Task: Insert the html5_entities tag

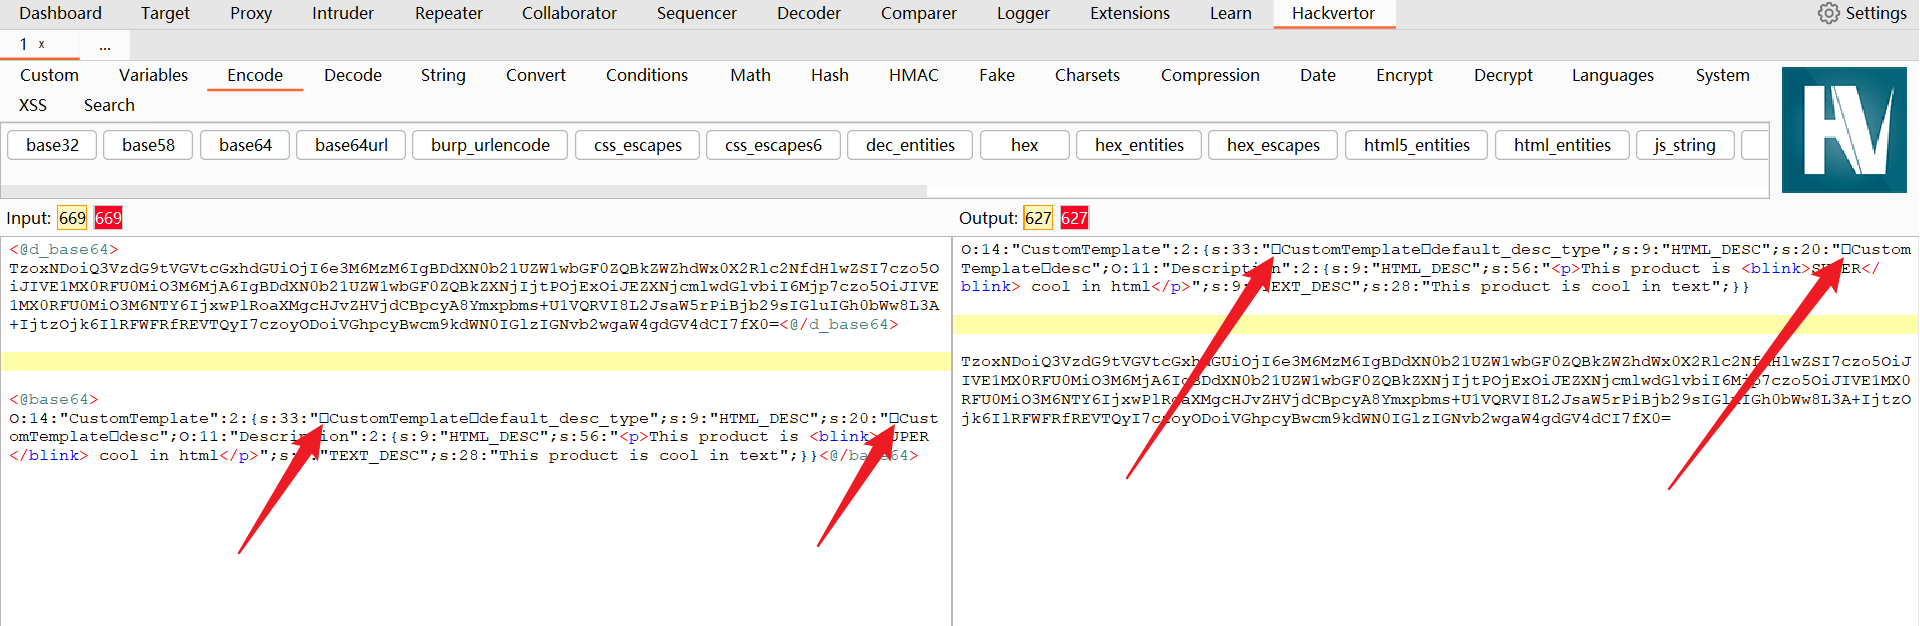Action: point(1416,145)
